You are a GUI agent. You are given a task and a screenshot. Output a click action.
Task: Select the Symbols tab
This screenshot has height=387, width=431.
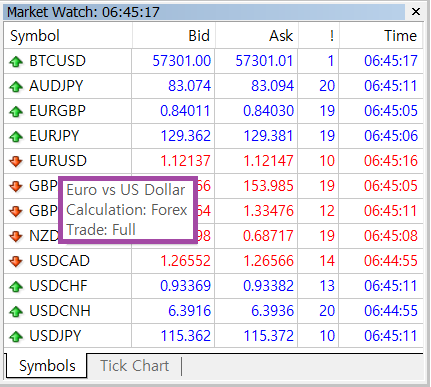47,366
